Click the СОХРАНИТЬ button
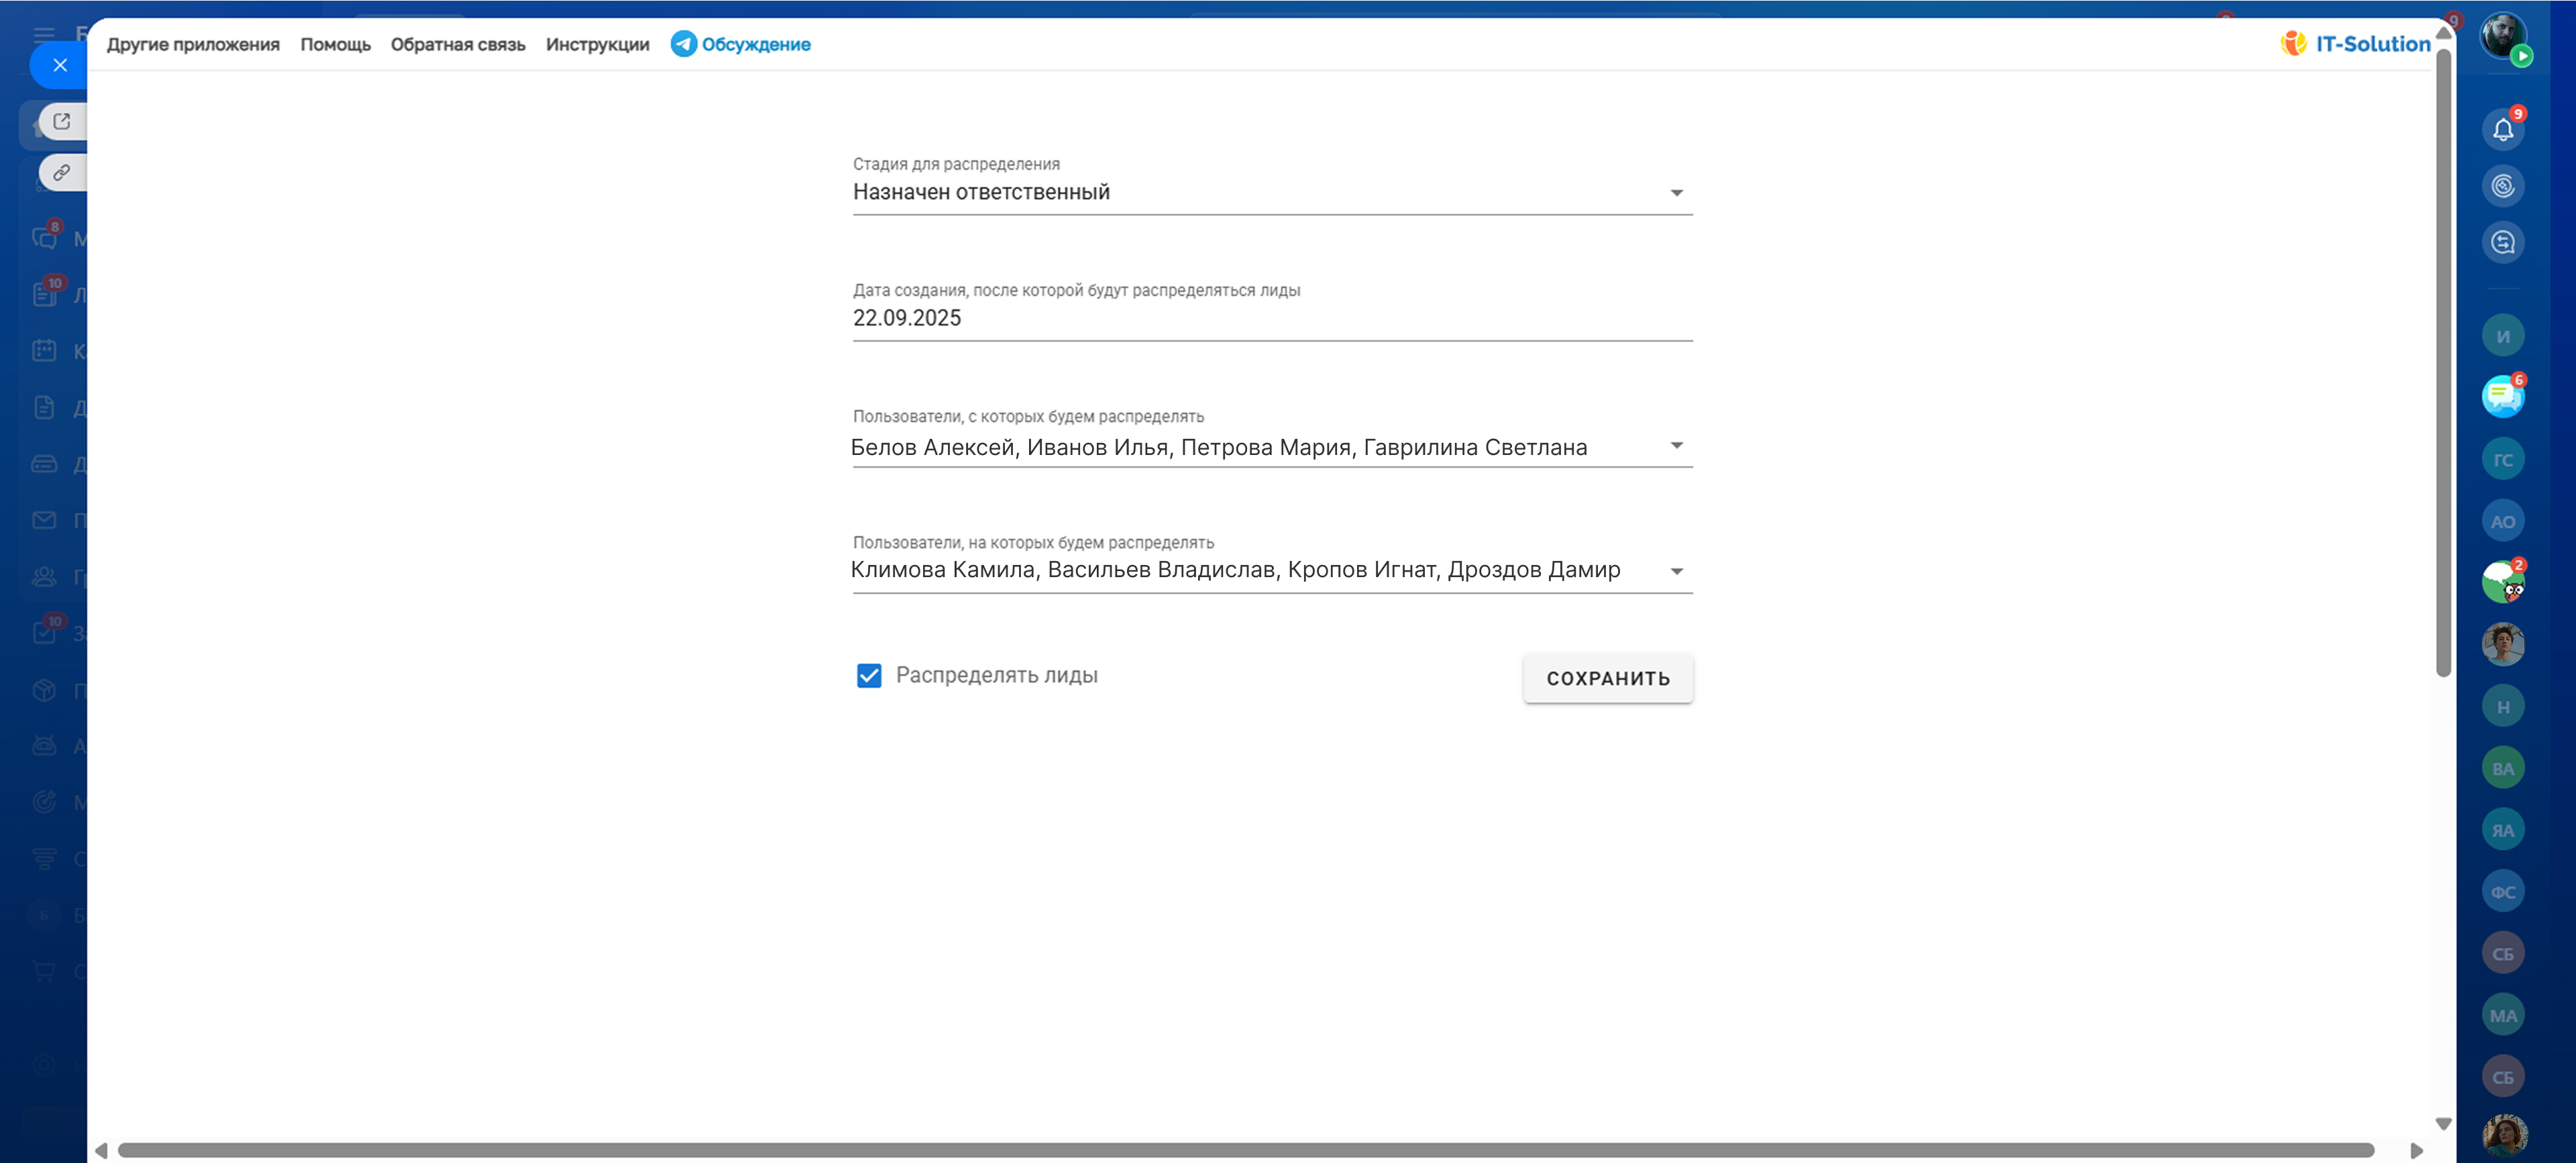The width and height of the screenshot is (2576, 1163). pos(1607,678)
